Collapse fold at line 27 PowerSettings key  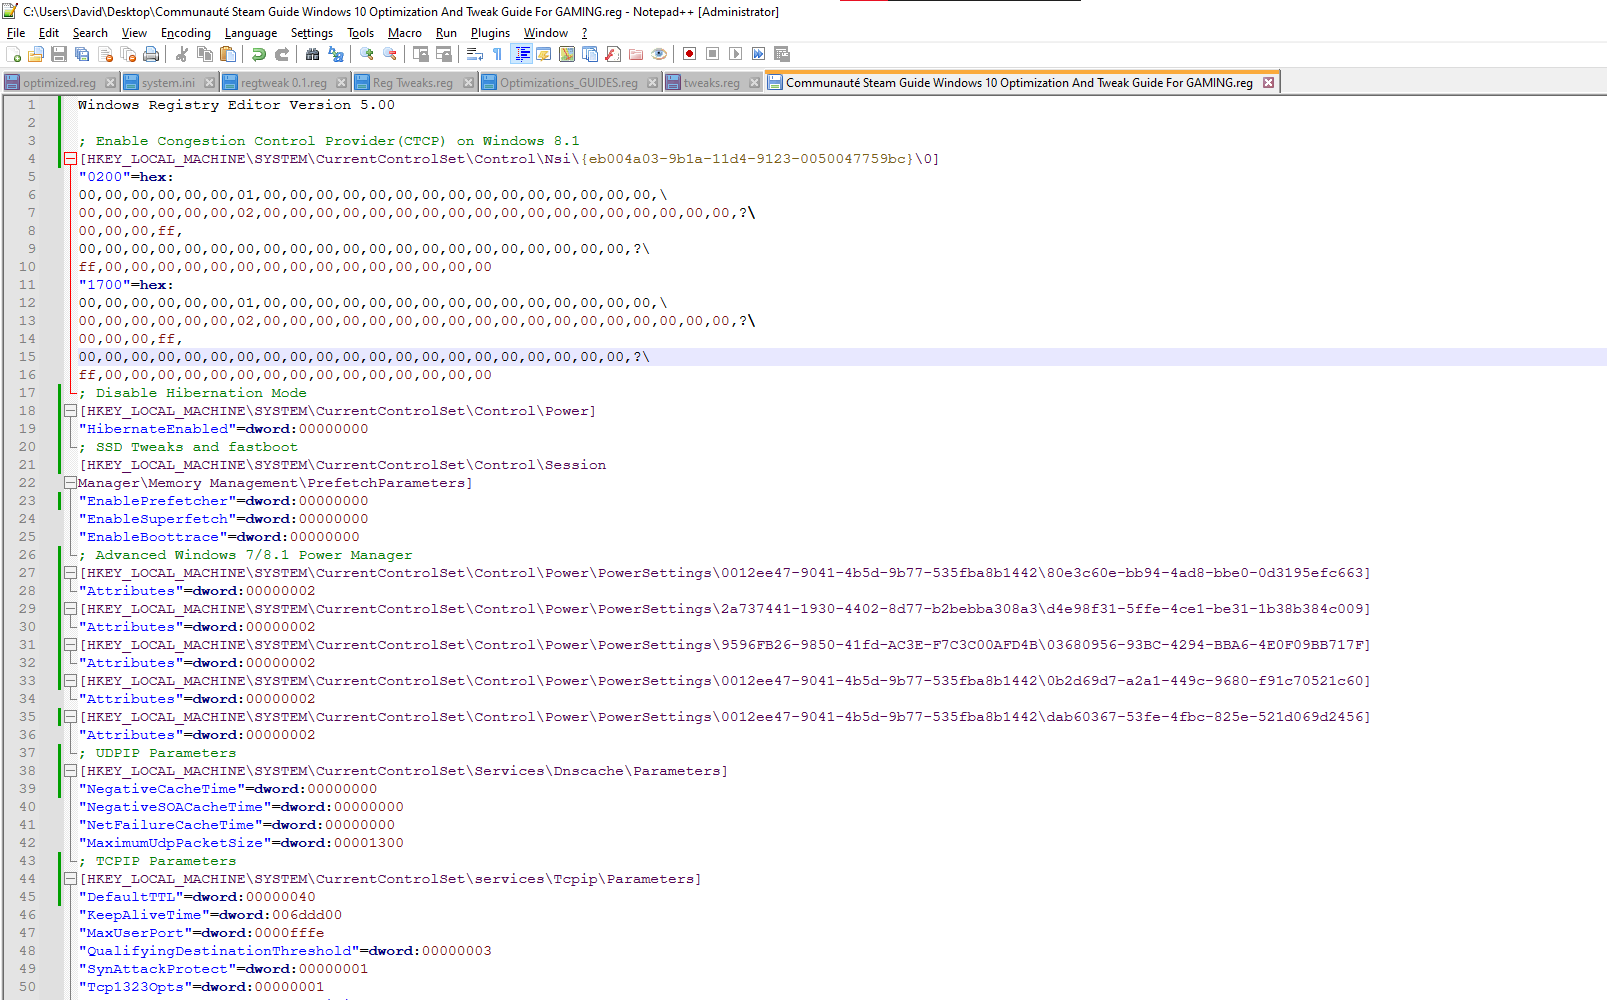(x=70, y=573)
